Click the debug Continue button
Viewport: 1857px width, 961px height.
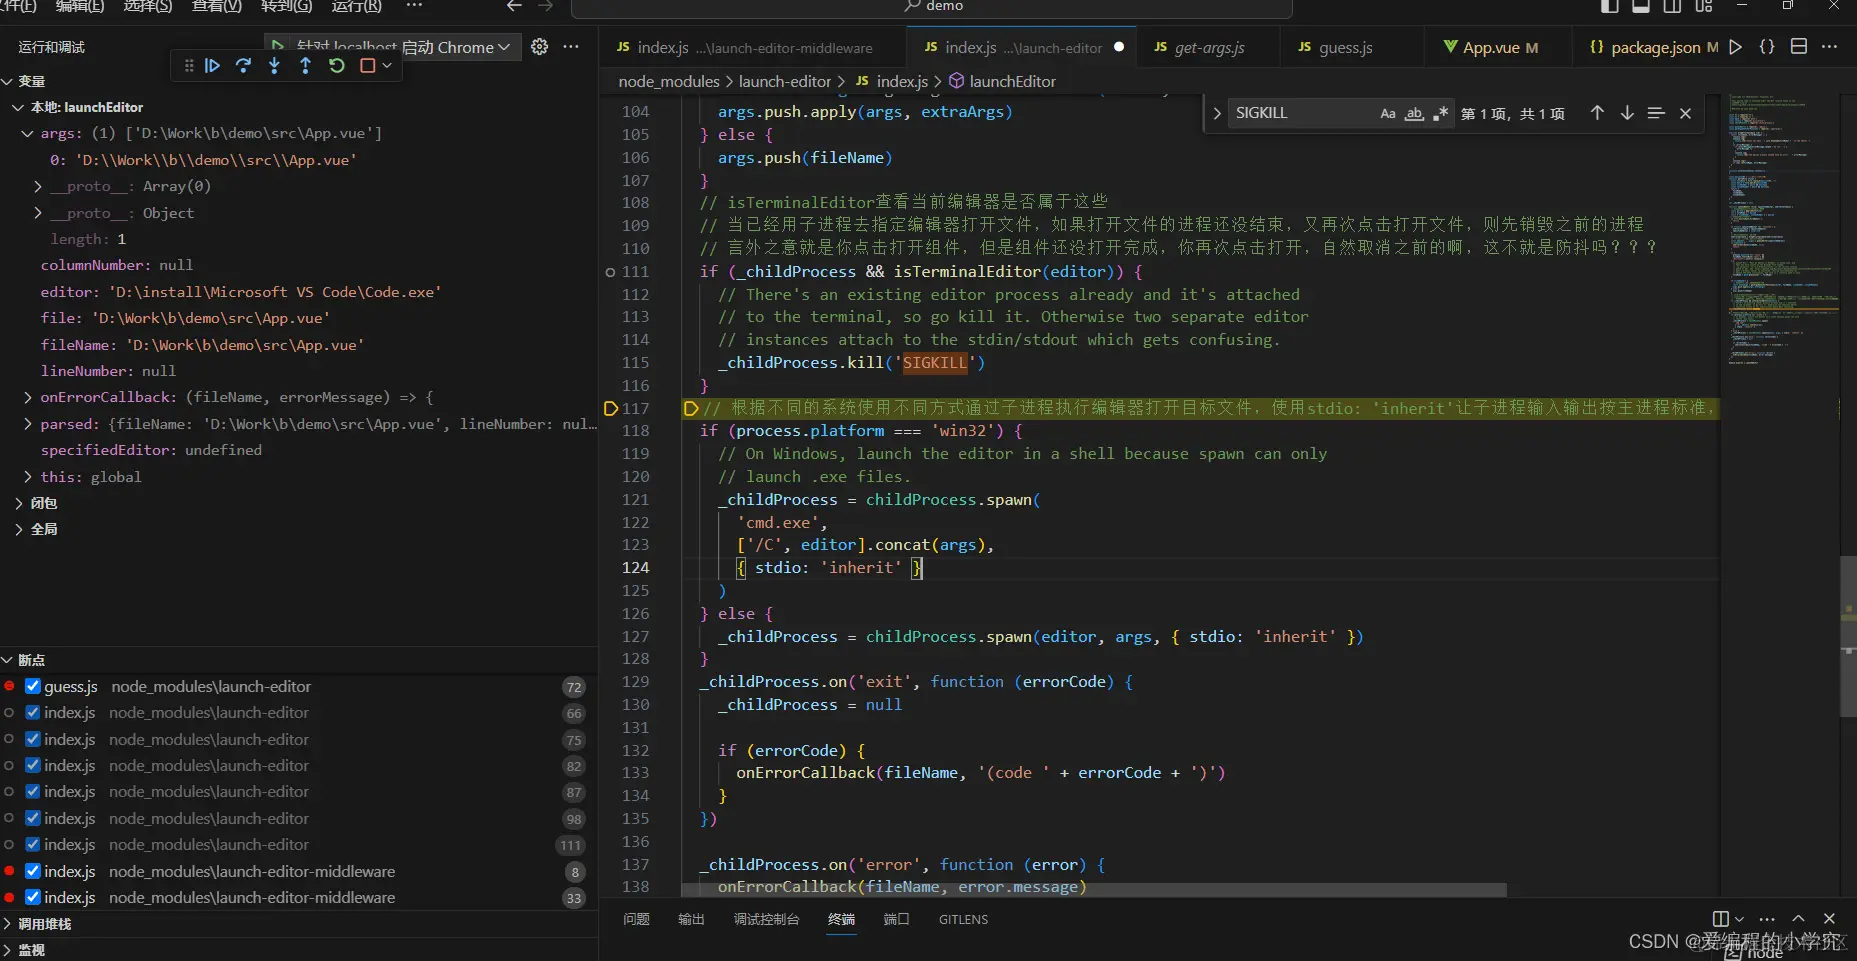coord(212,66)
